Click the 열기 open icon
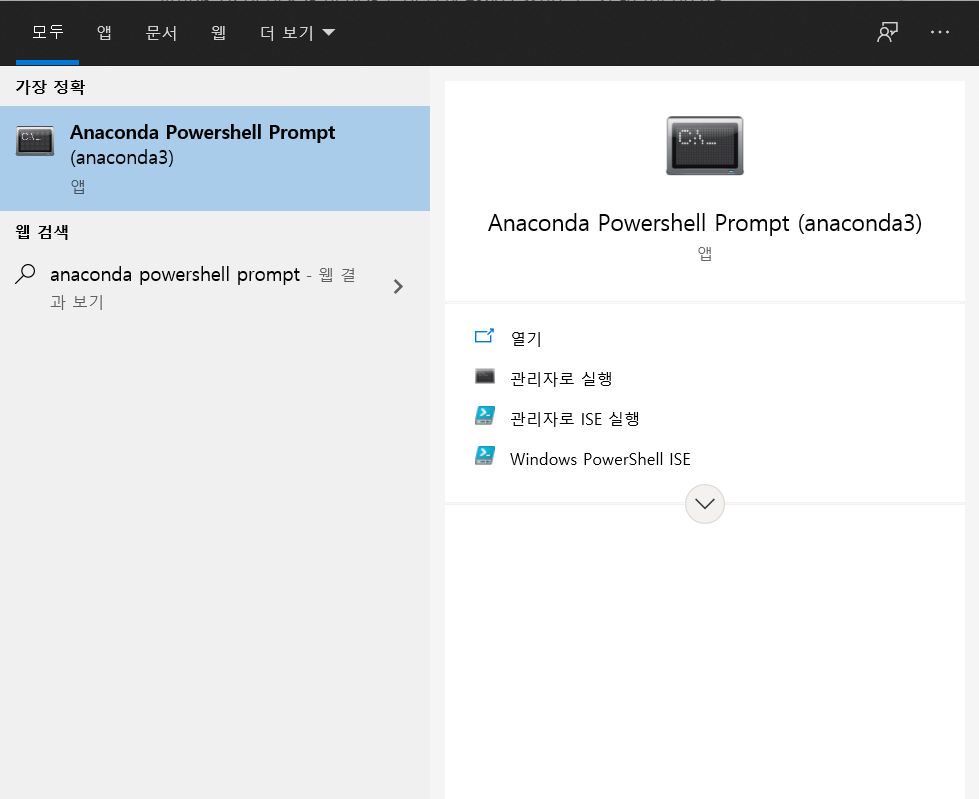 485,337
